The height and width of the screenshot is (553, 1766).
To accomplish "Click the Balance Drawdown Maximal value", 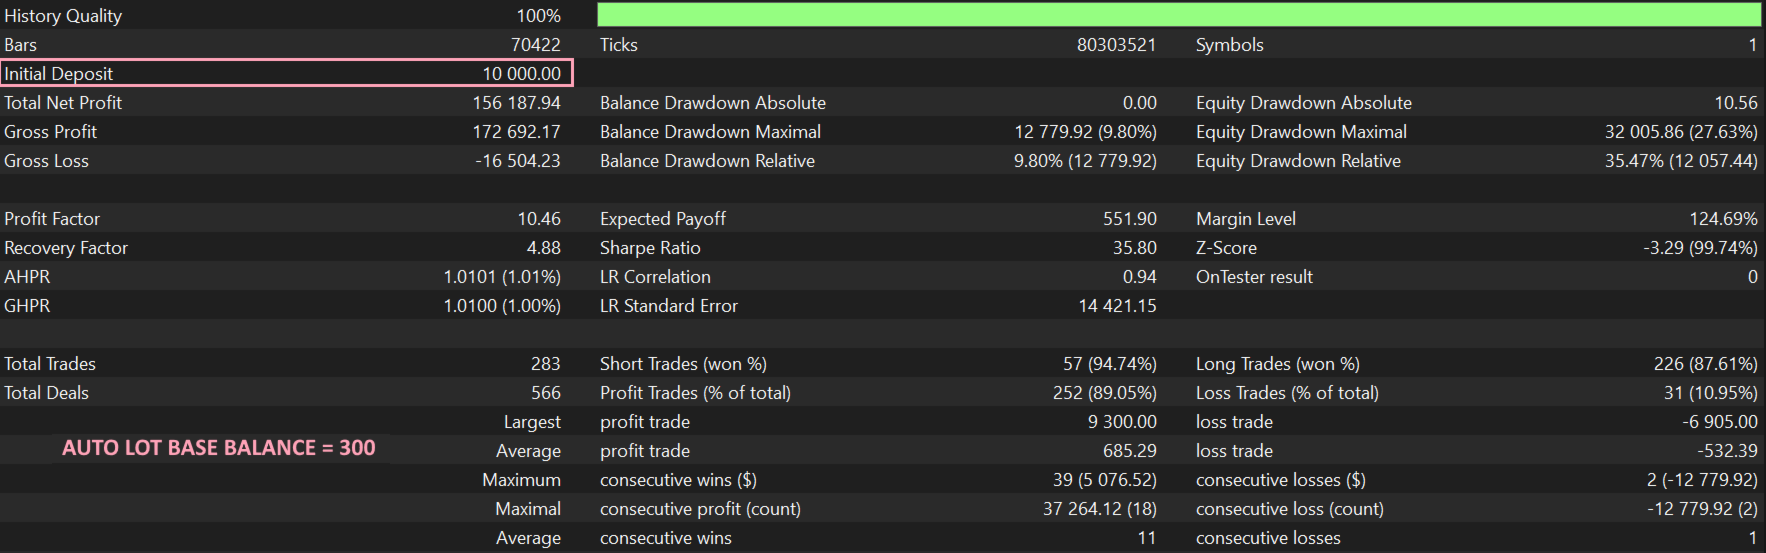I will tap(1085, 132).
